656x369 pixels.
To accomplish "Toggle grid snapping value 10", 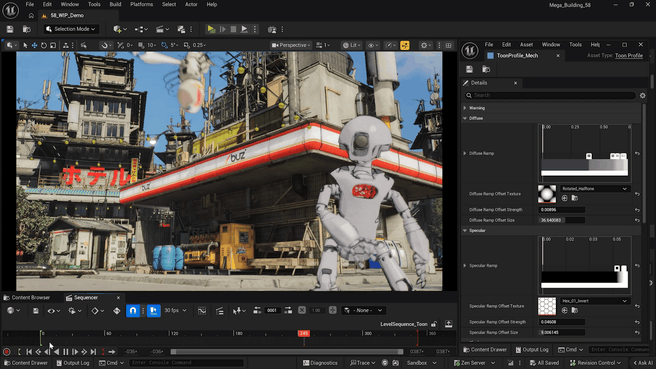I will (x=147, y=45).
